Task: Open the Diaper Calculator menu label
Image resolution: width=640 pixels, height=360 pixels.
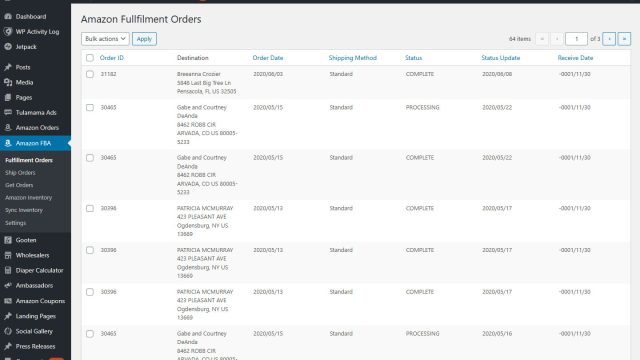Action: tap(40, 270)
